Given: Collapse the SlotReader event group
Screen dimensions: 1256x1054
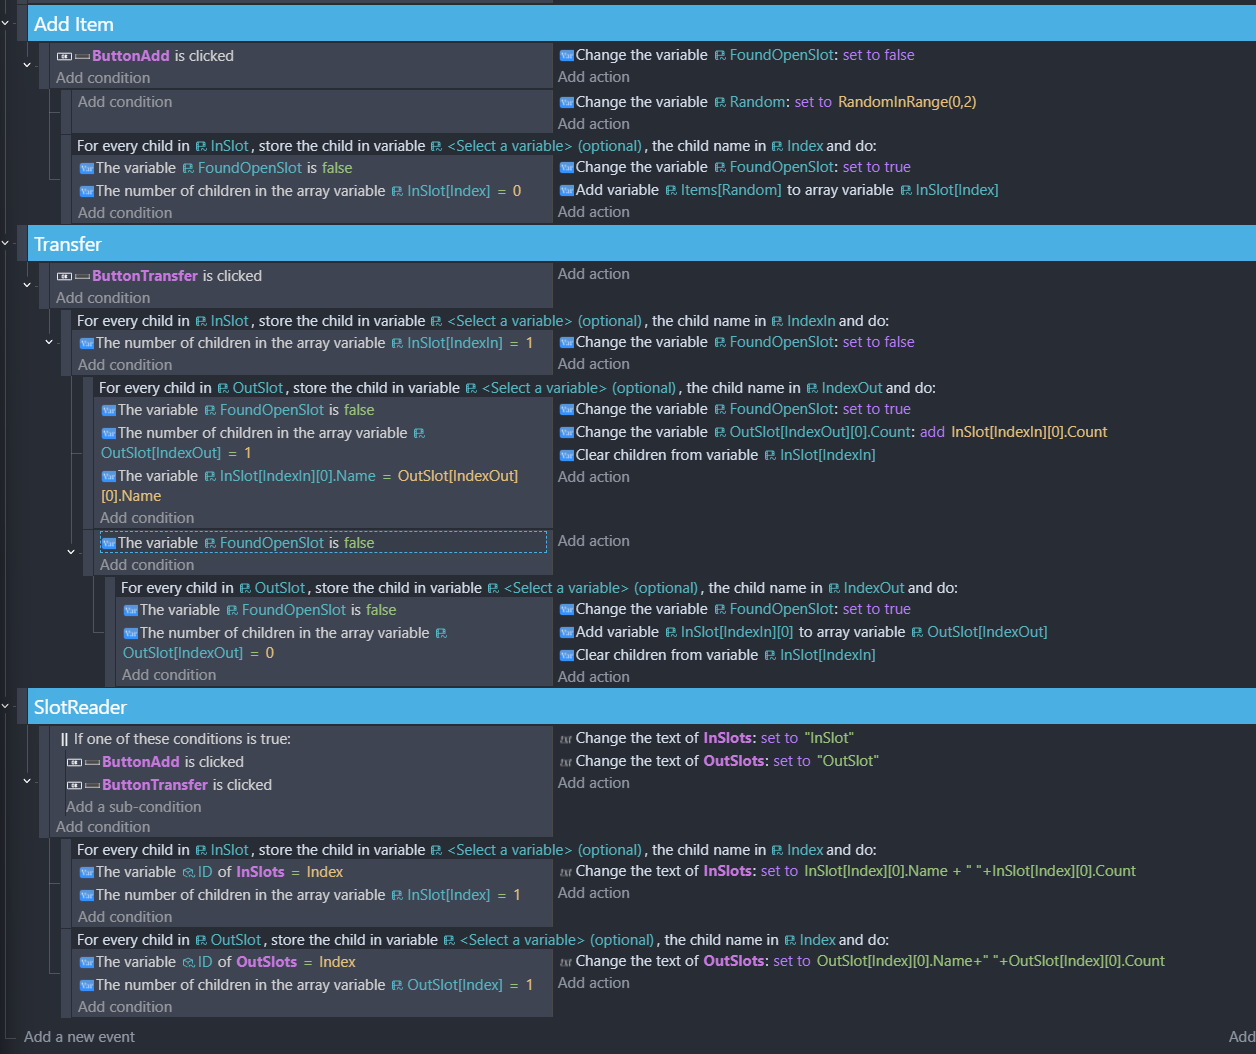Looking at the screenshot, I should pyautogui.click(x=6, y=706).
